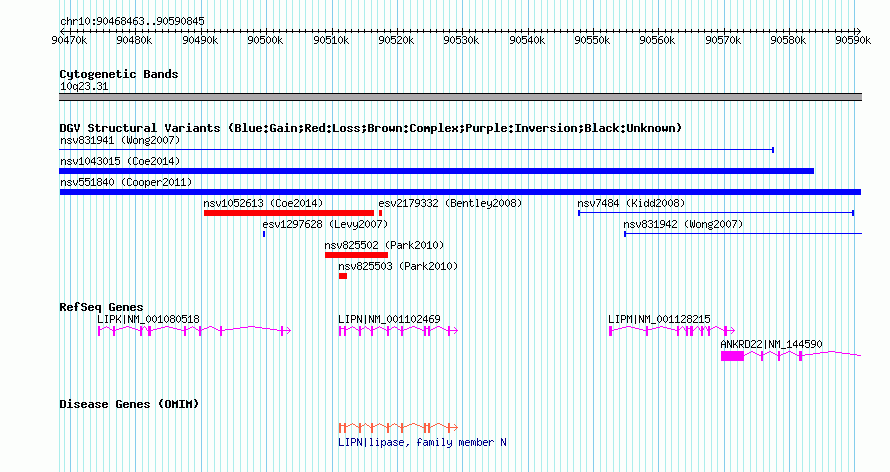The width and height of the screenshot is (890, 472).
Task: Open the nsv1052613 (Coe2014) label
Action: [263, 203]
